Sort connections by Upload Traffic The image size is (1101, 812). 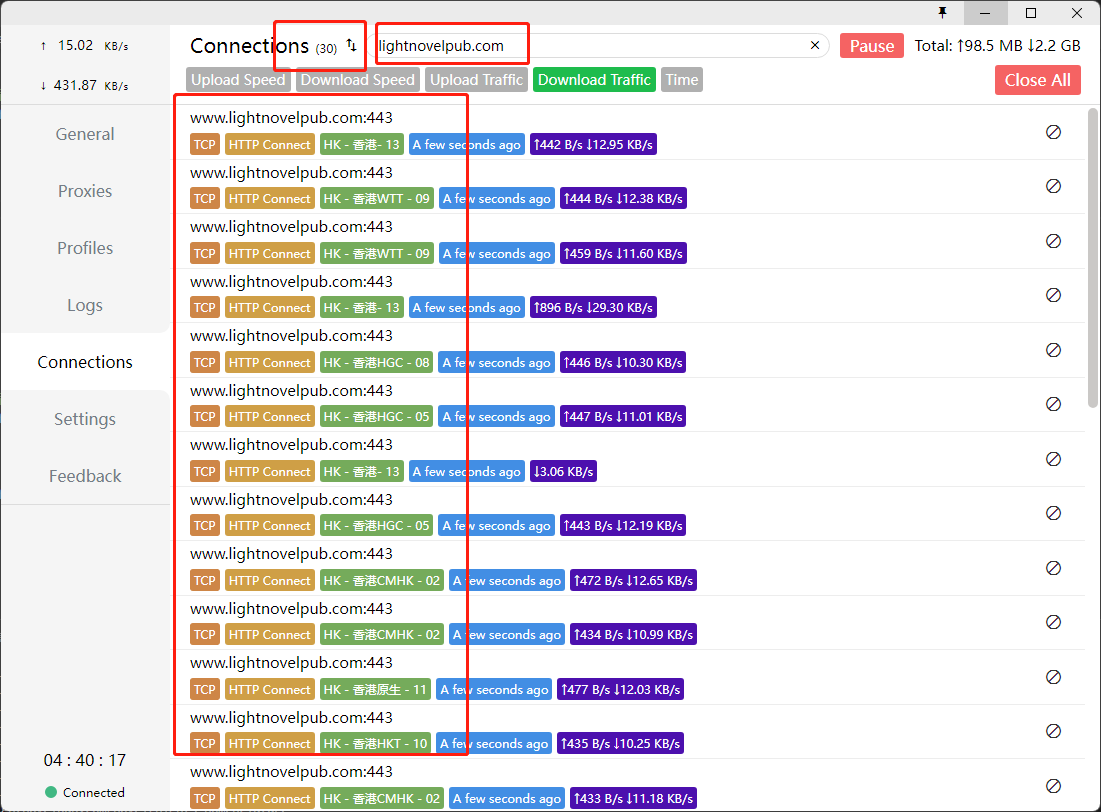(477, 79)
